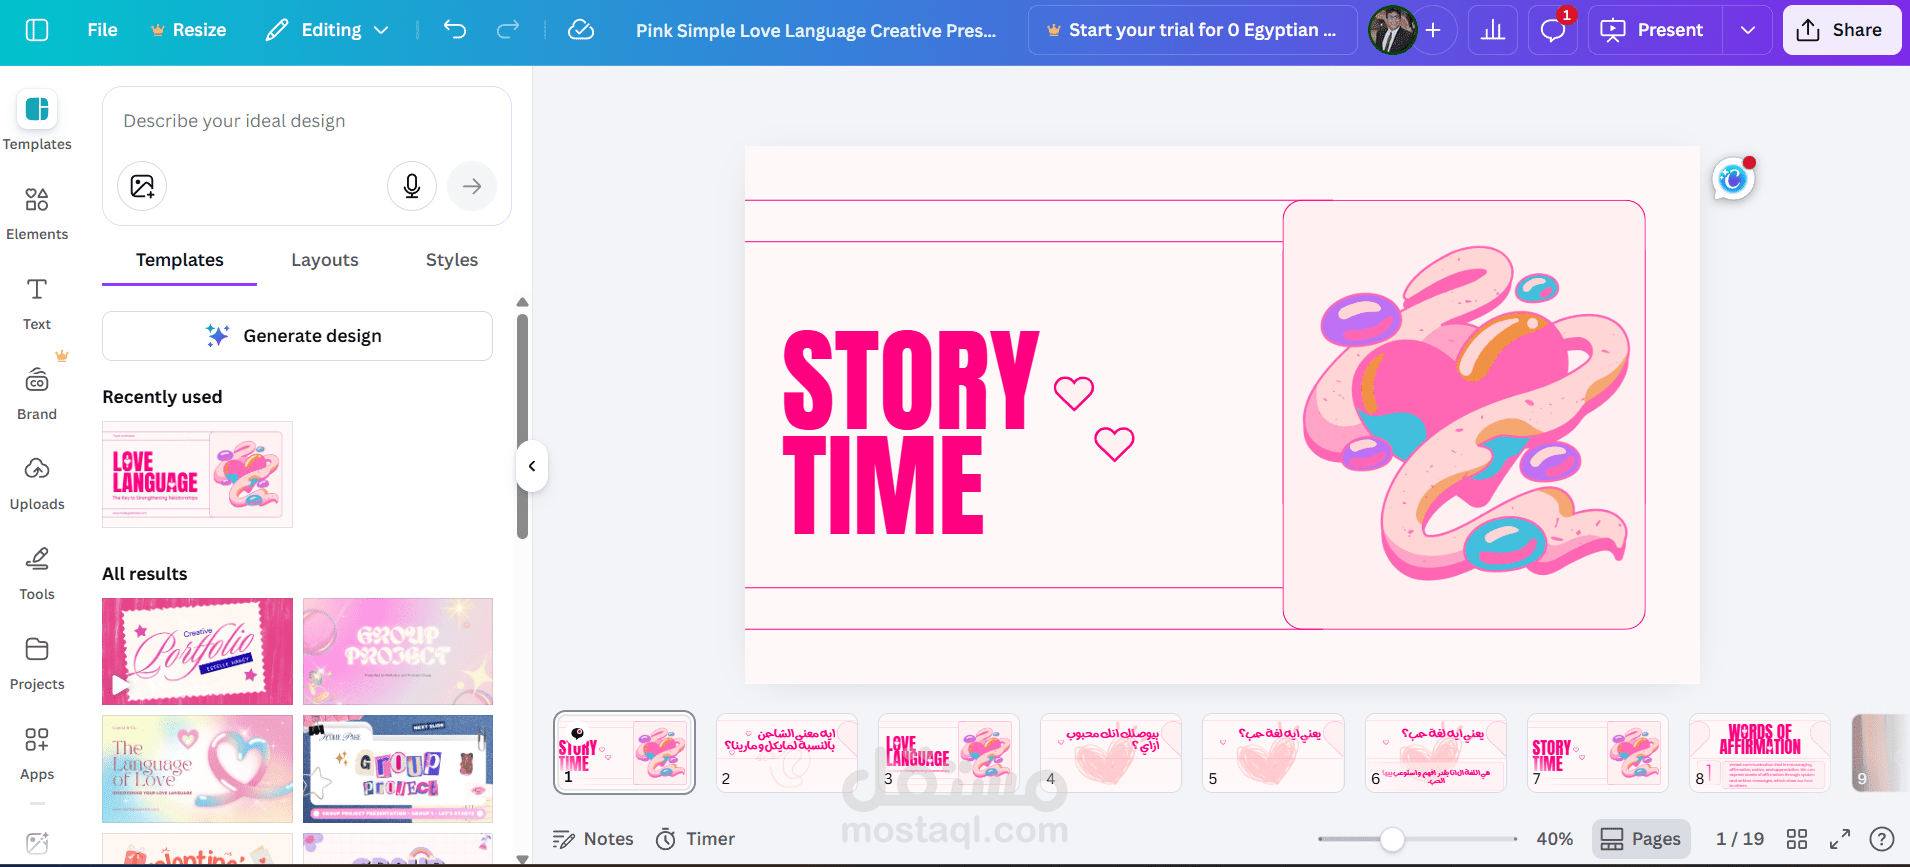Start presenting with Present button

click(1656, 30)
